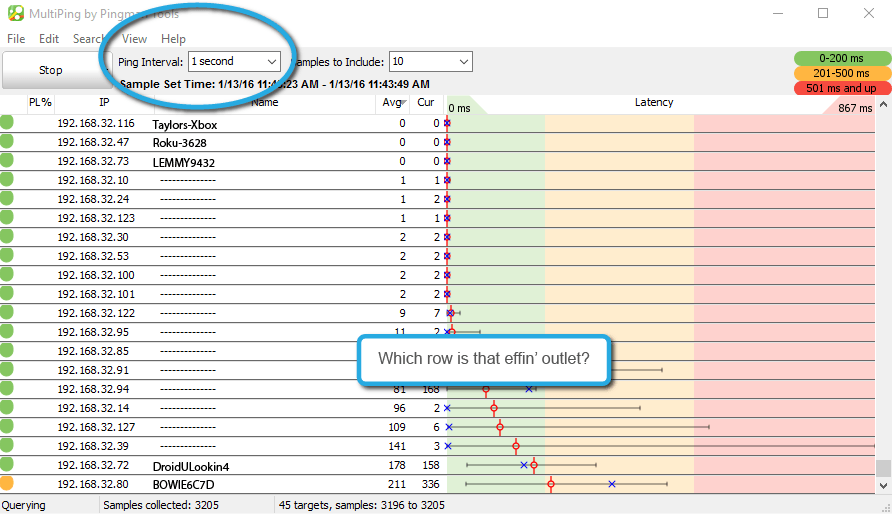Click the red latency circle on 192.168.32.39 row

tap(516, 446)
